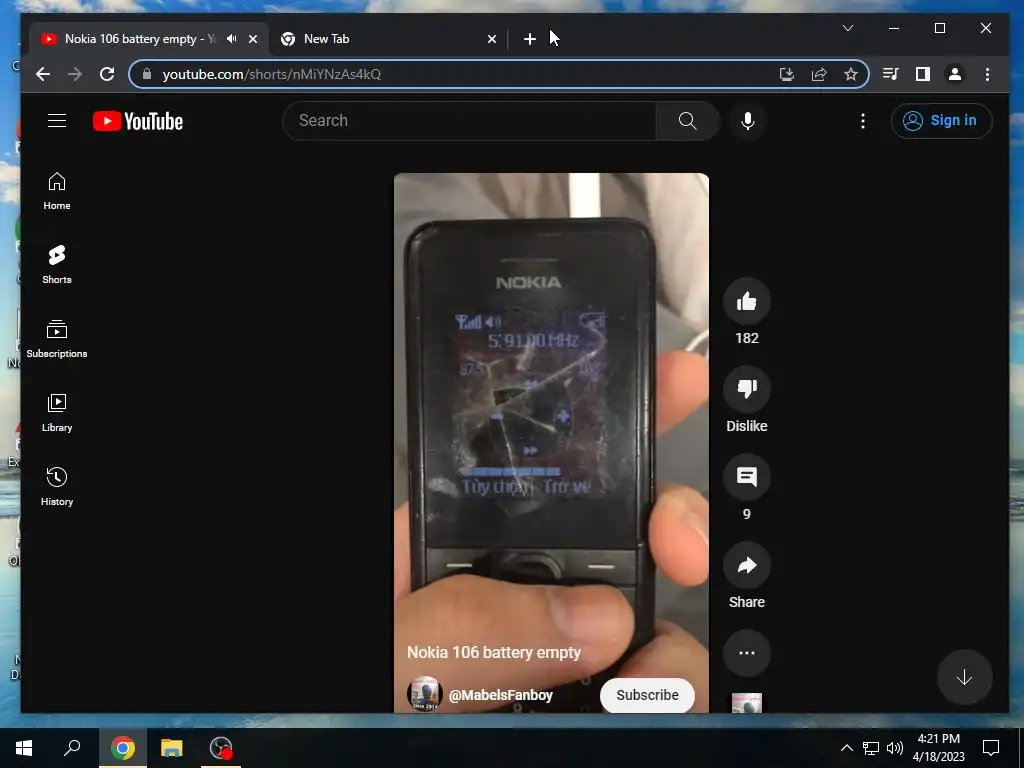Open volume control in system tray
This screenshot has height=768, width=1024.
pyautogui.click(x=895, y=748)
